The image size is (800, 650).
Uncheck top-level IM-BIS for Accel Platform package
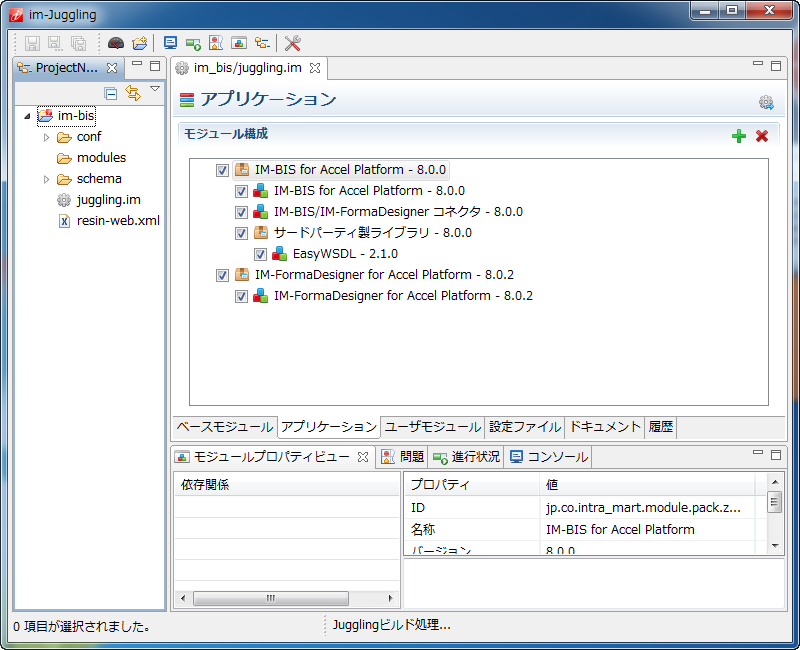tap(222, 170)
